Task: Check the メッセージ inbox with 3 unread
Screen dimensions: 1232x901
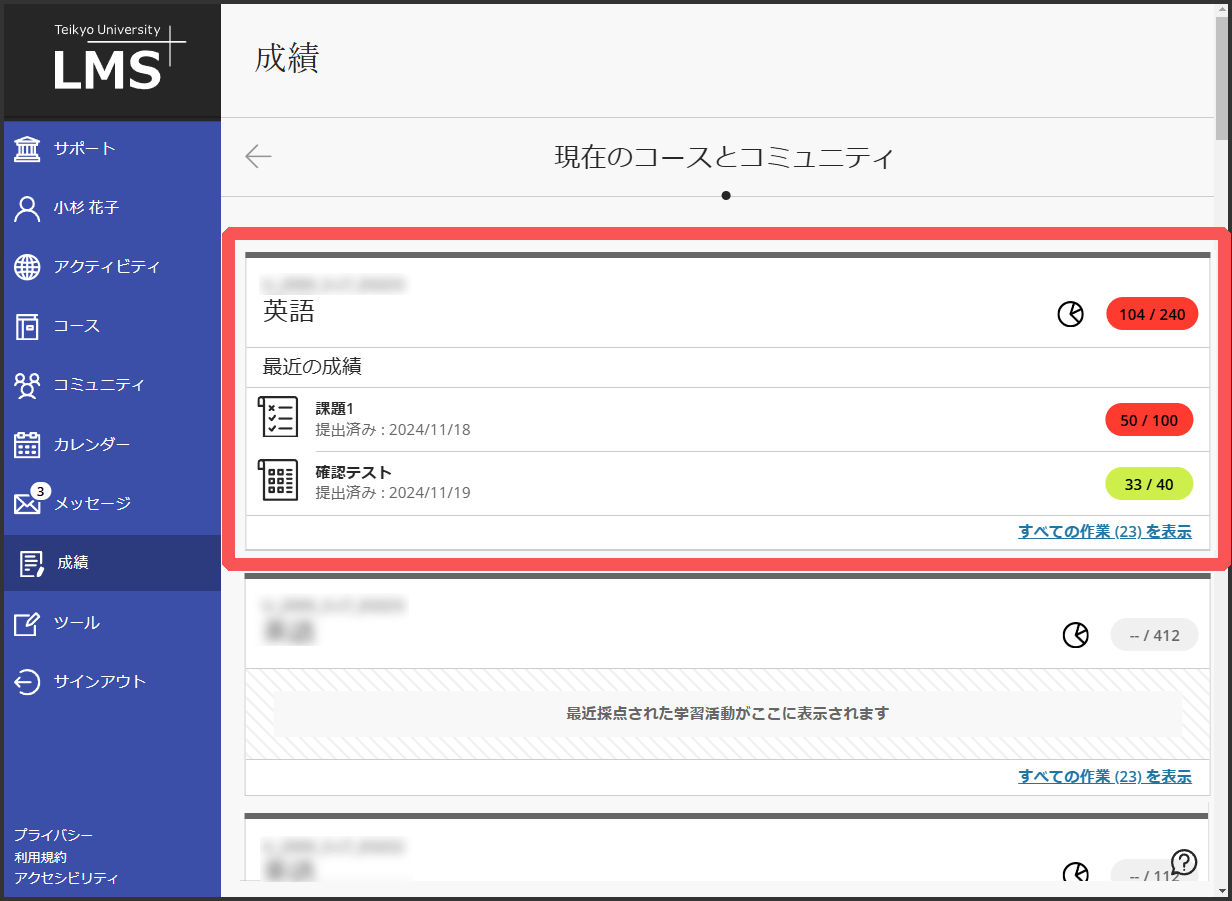Action: click(90, 503)
